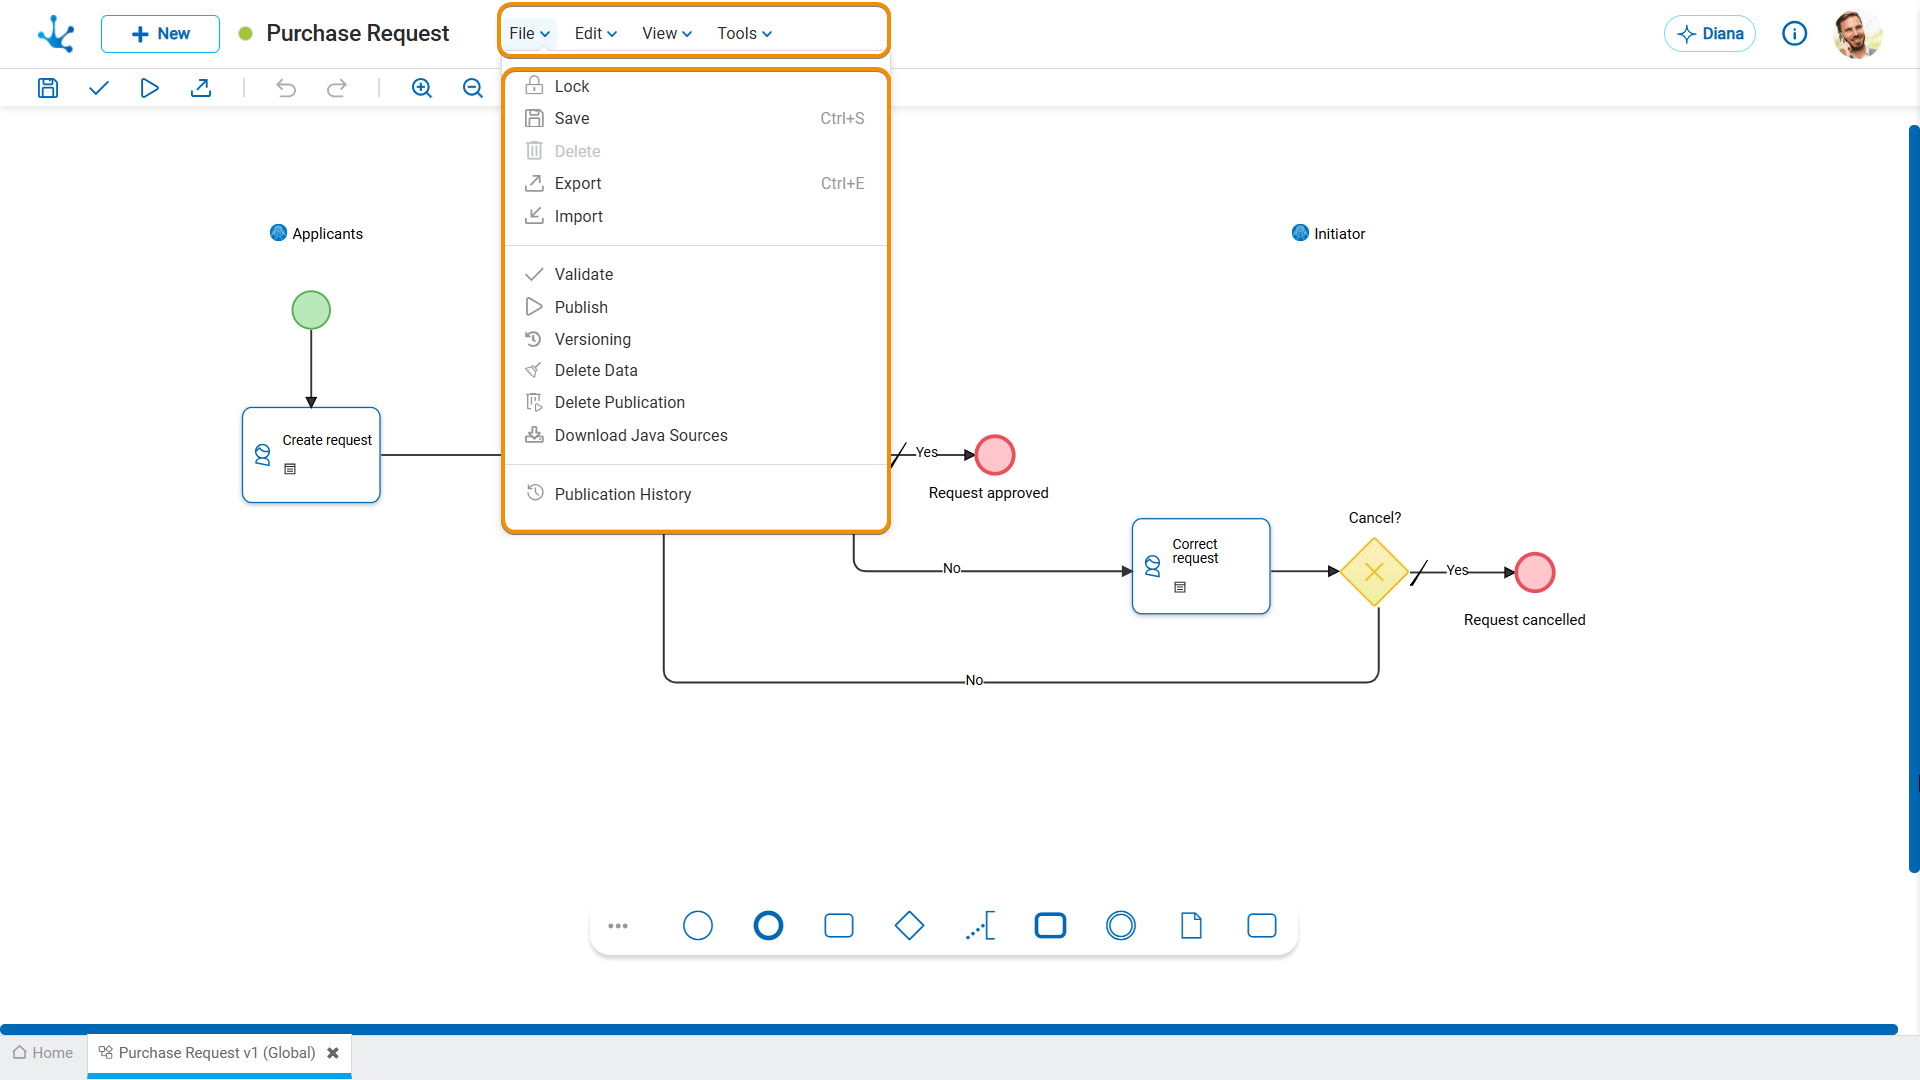Viewport: 1920px width, 1080px height.
Task: Click the validate checkmark toolbar icon
Action: click(x=98, y=88)
